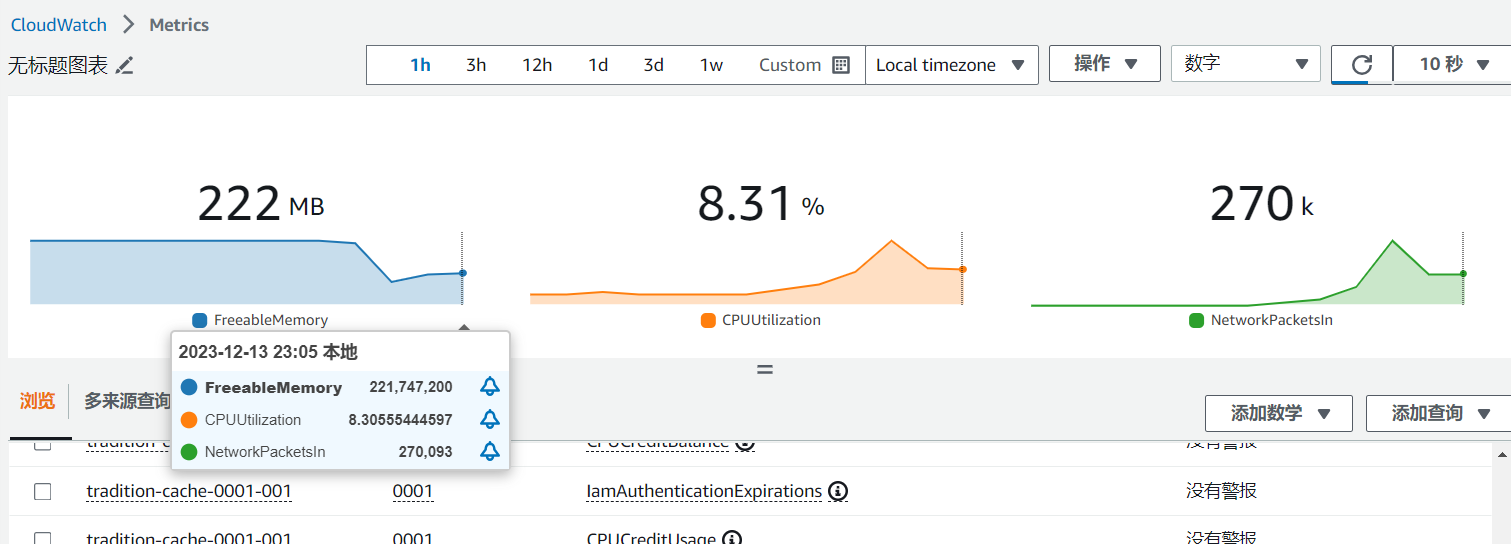Click the green NetworkPacketsIn legend swatch
1511x544 pixels.
click(1197, 320)
